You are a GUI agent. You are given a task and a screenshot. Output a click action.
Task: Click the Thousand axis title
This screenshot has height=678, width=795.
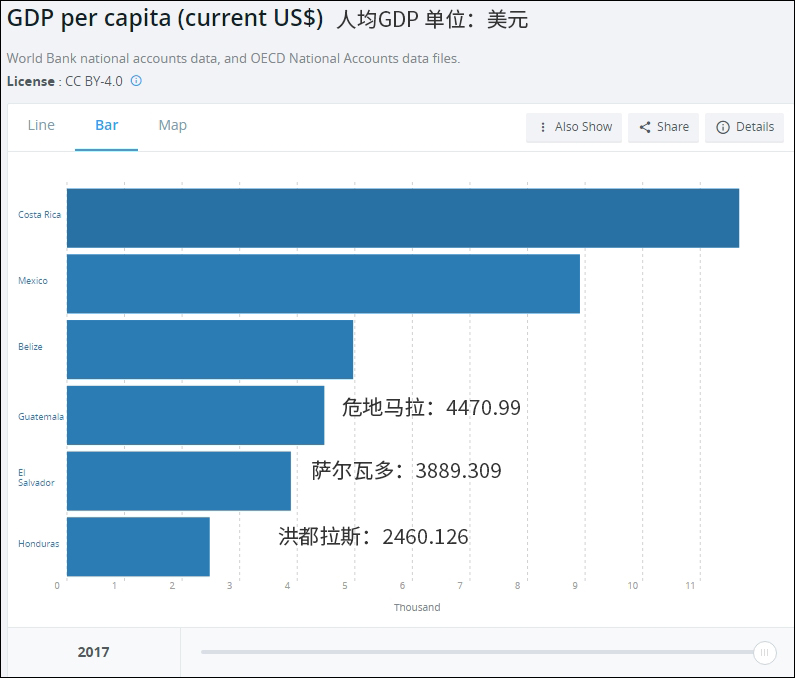coord(417,608)
